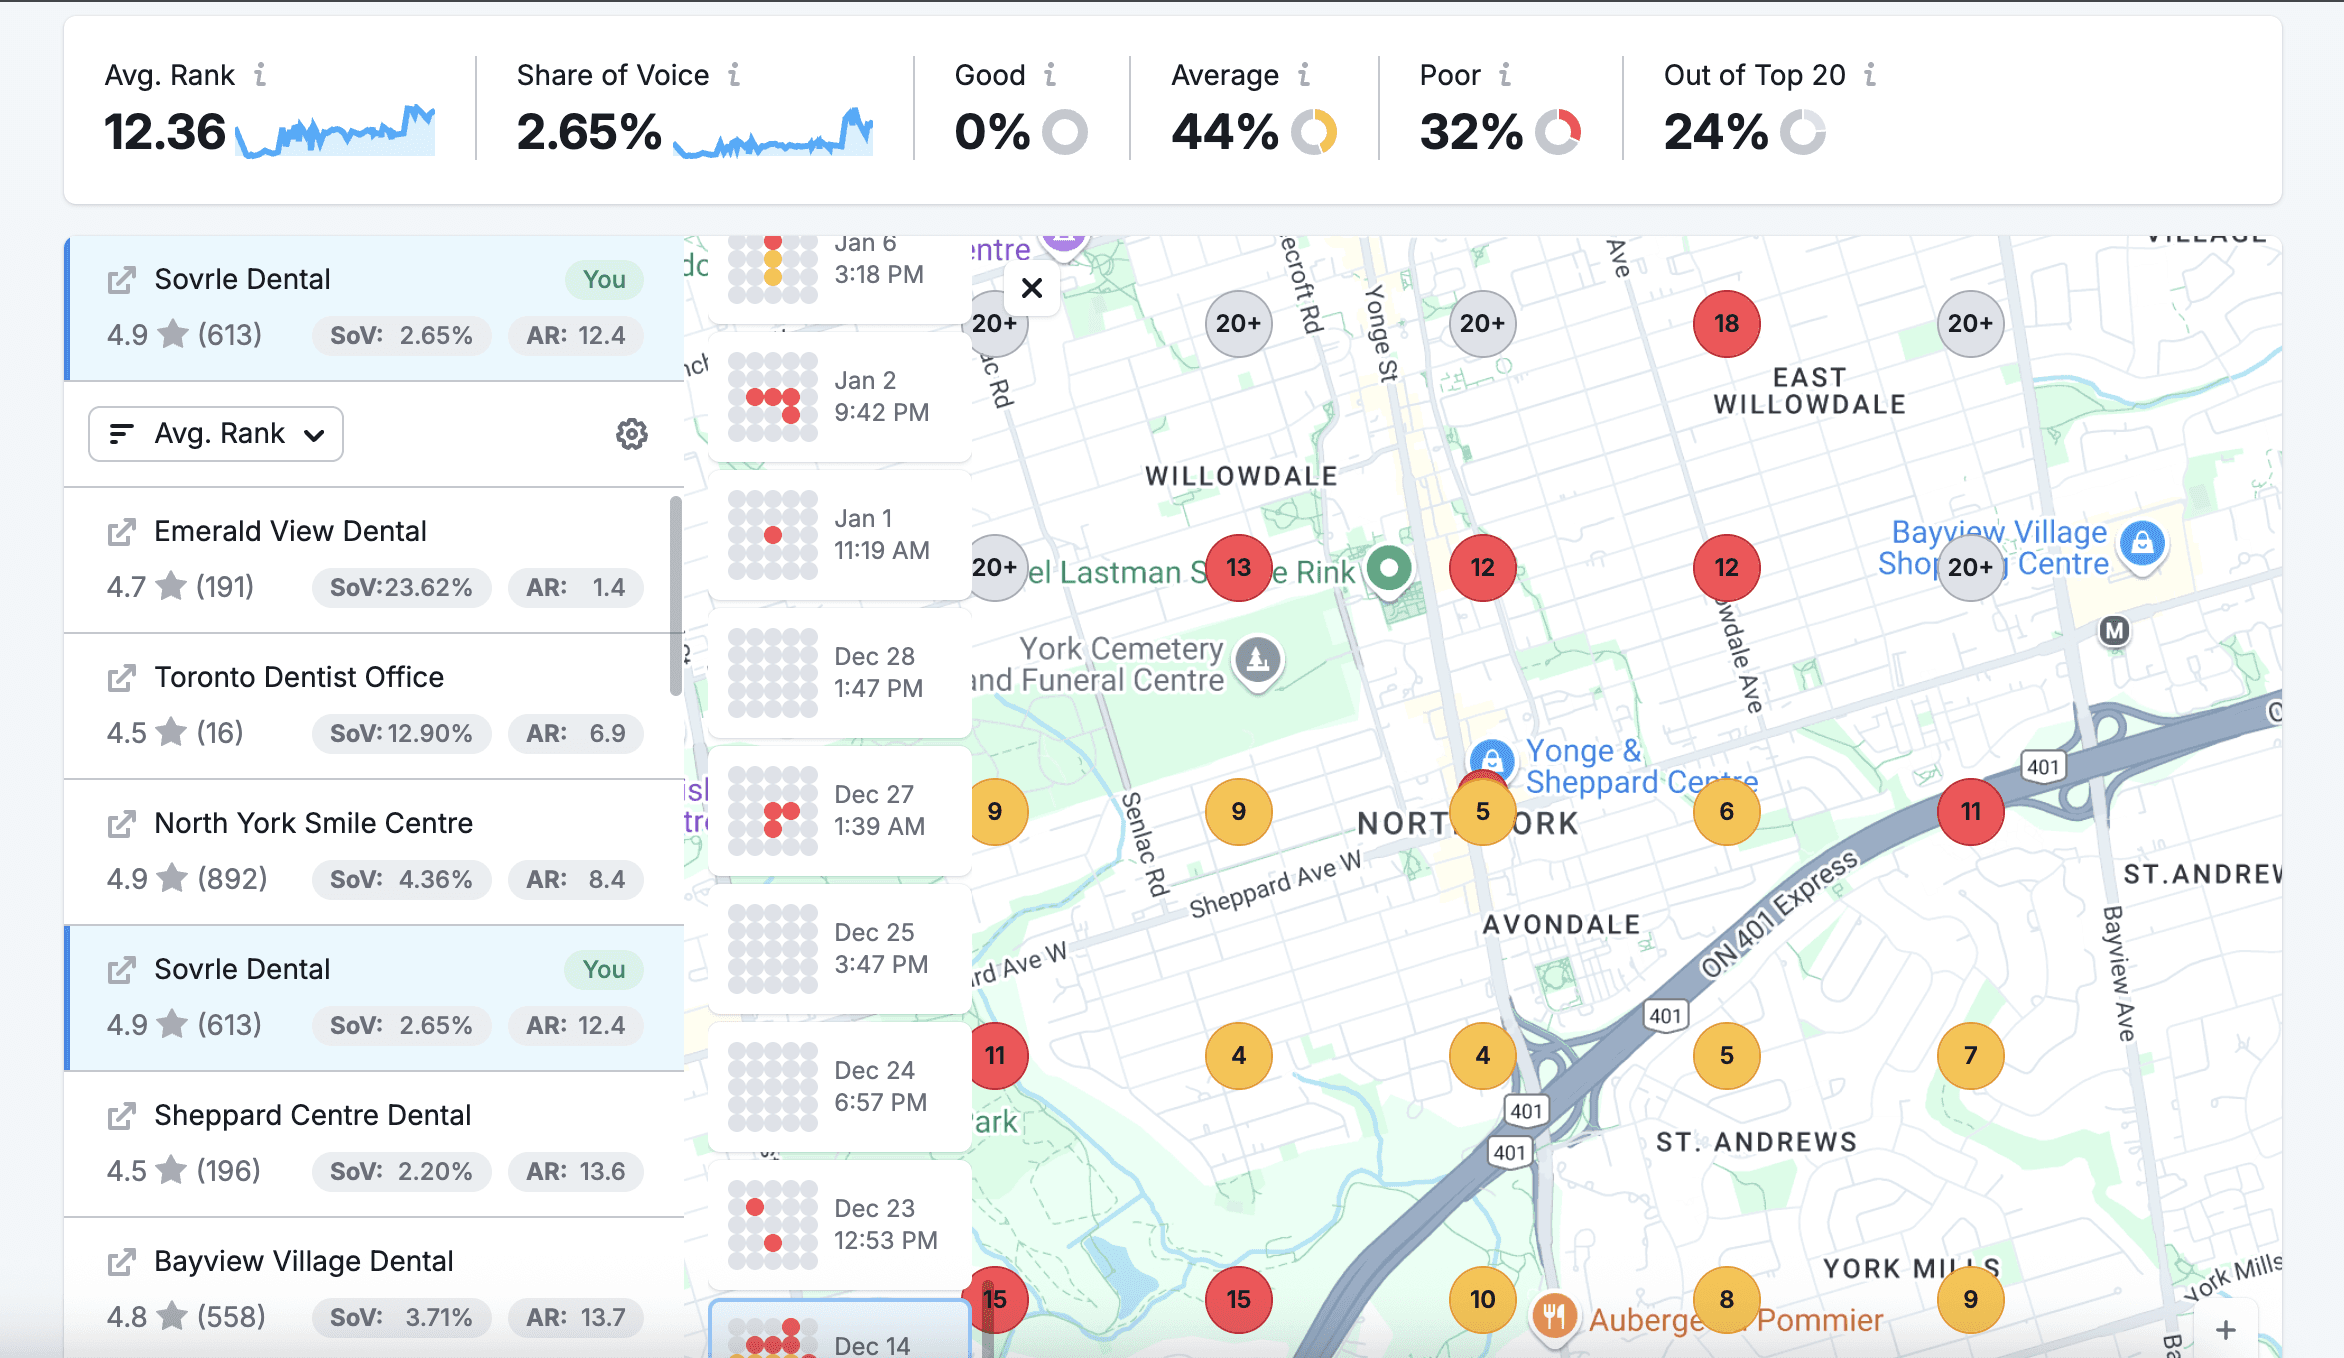
Task: Select the Jan 2 snapshot thumbnail
Action: [x=838, y=398]
